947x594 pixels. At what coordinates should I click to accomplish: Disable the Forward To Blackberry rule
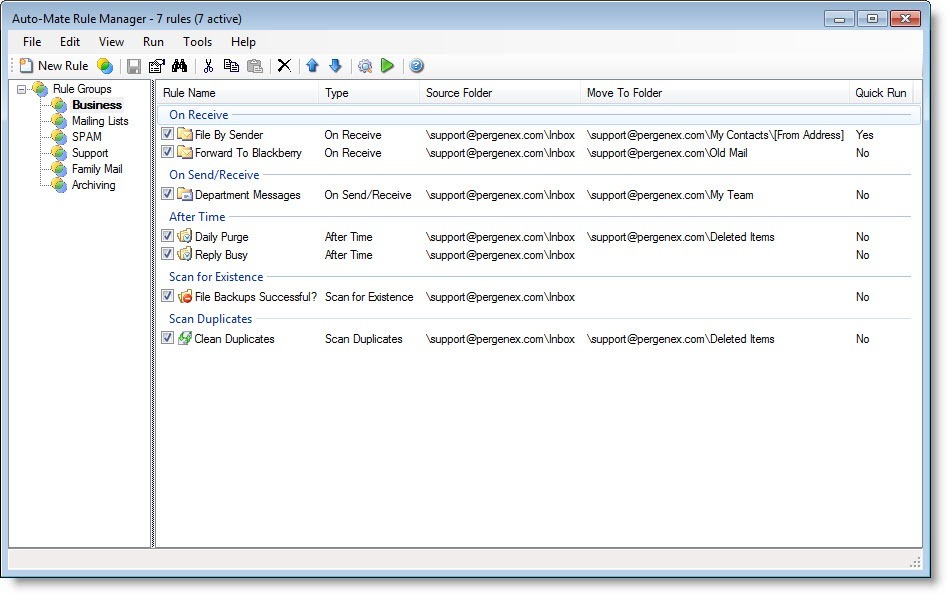coord(167,153)
